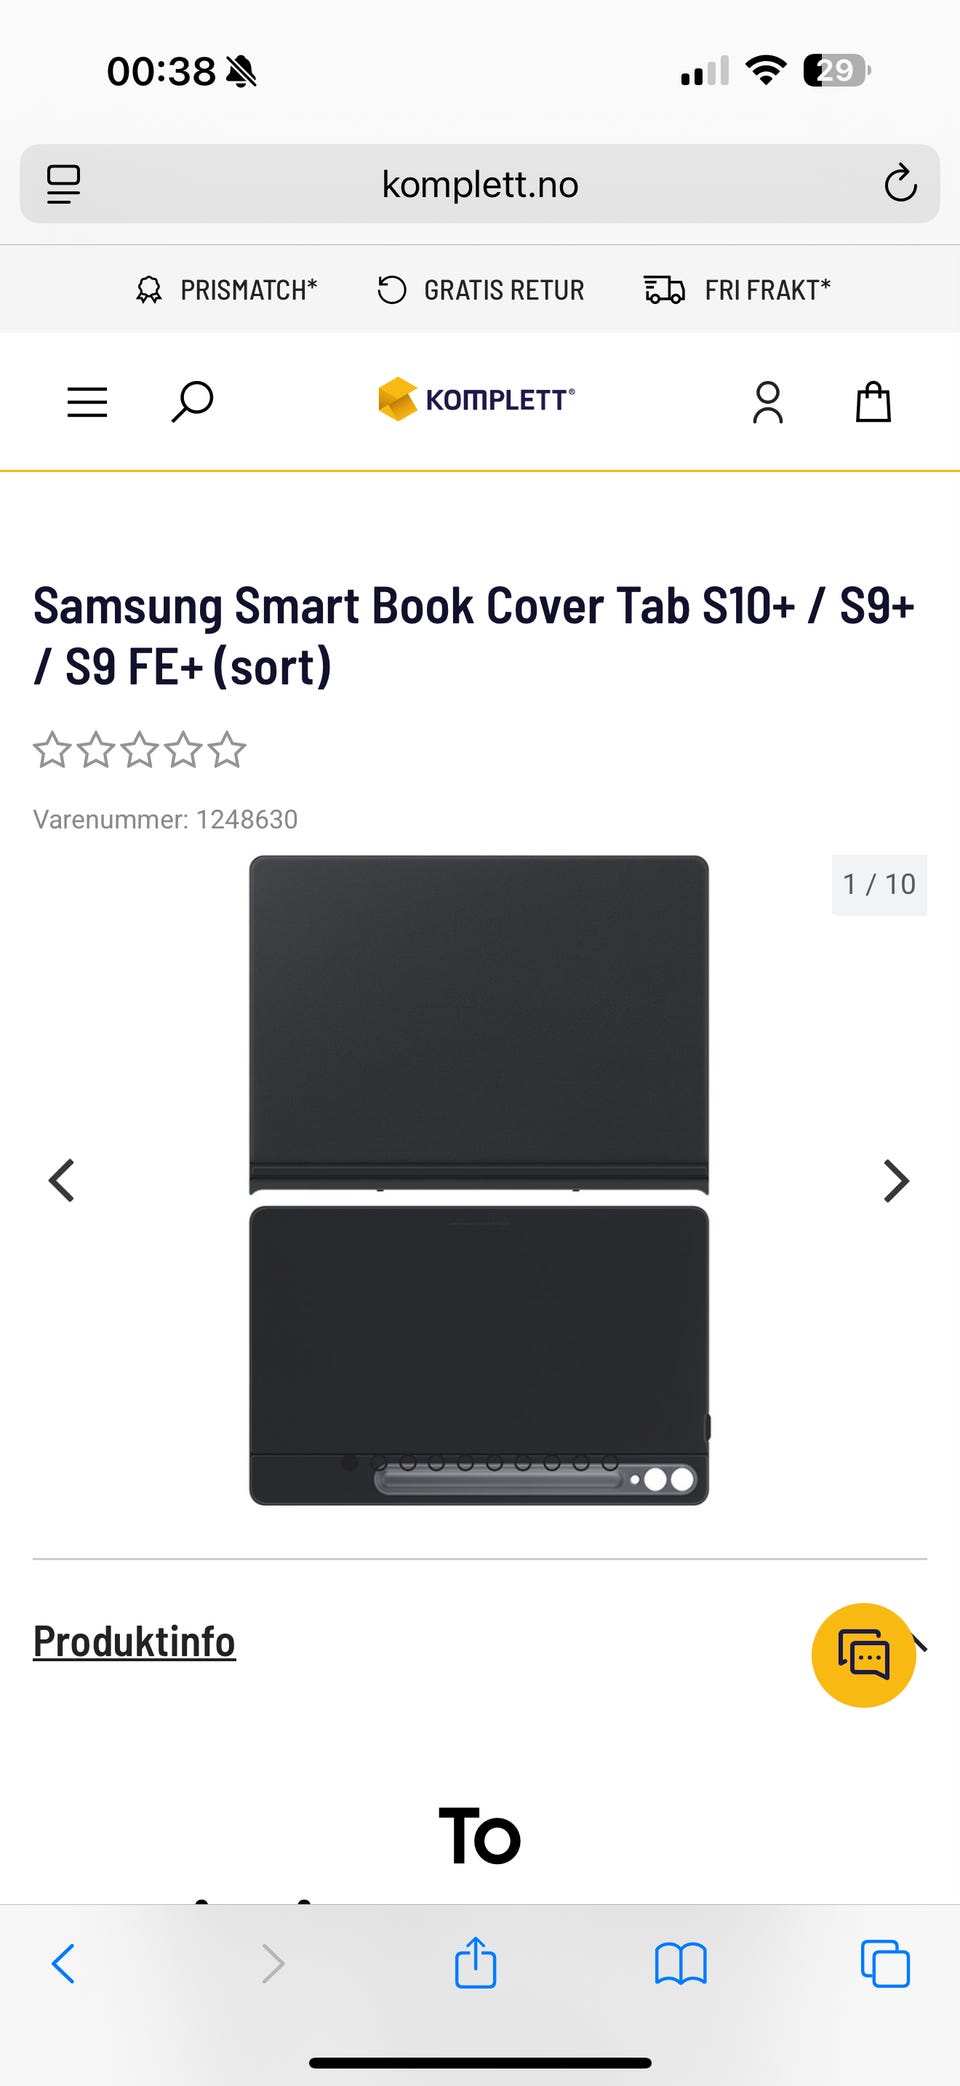Show next product image
Viewport: 960px width, 2086px height.
pyautogui.click(x=897, y=1181)
